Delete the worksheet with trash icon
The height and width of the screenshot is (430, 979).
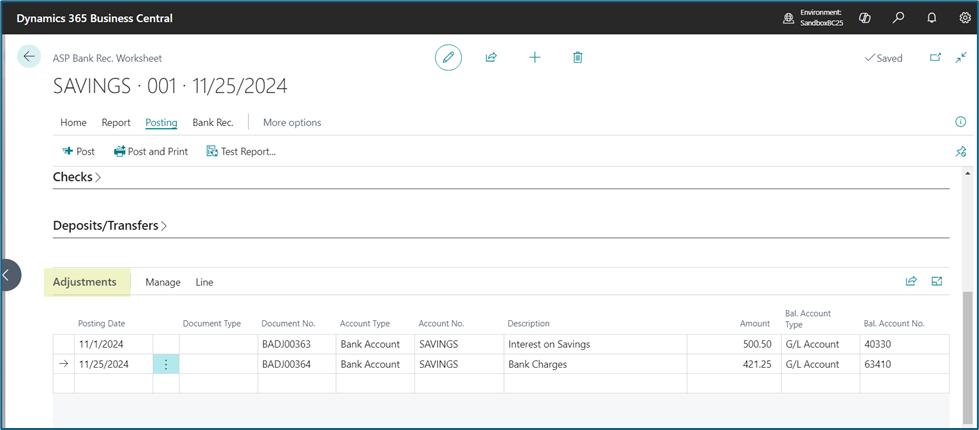pos(578,57)
